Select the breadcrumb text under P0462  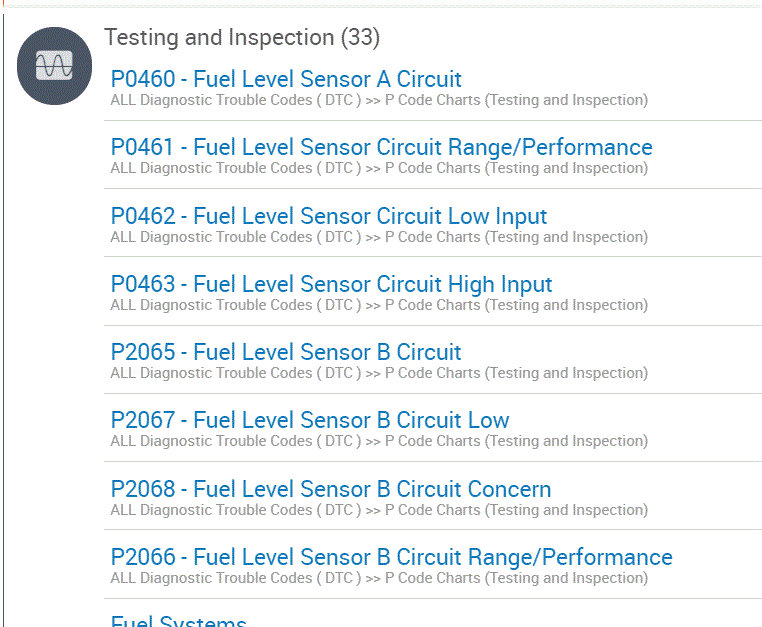coord(379,237)
